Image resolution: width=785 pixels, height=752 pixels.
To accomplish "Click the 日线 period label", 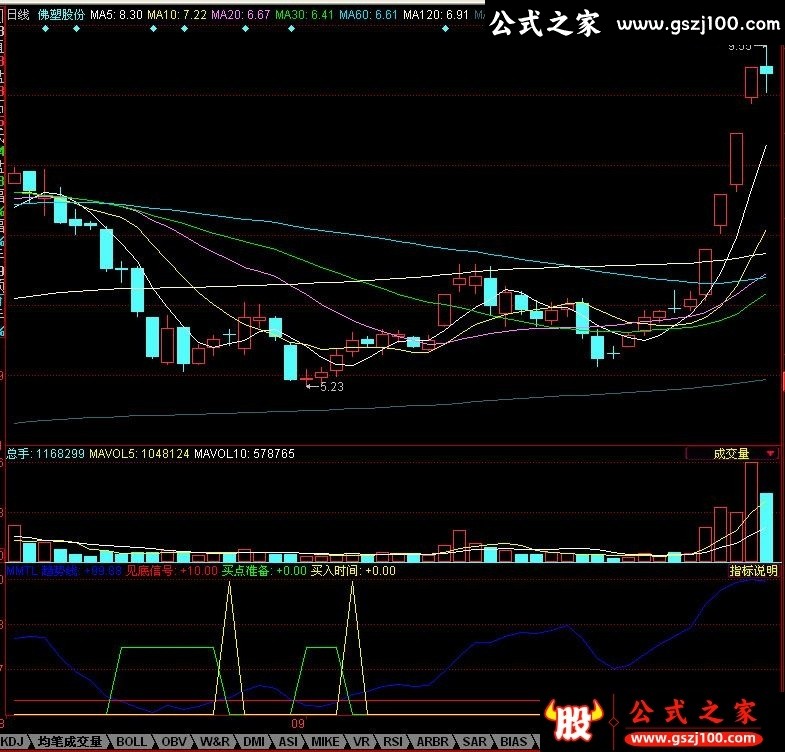I will coord(18,15).
